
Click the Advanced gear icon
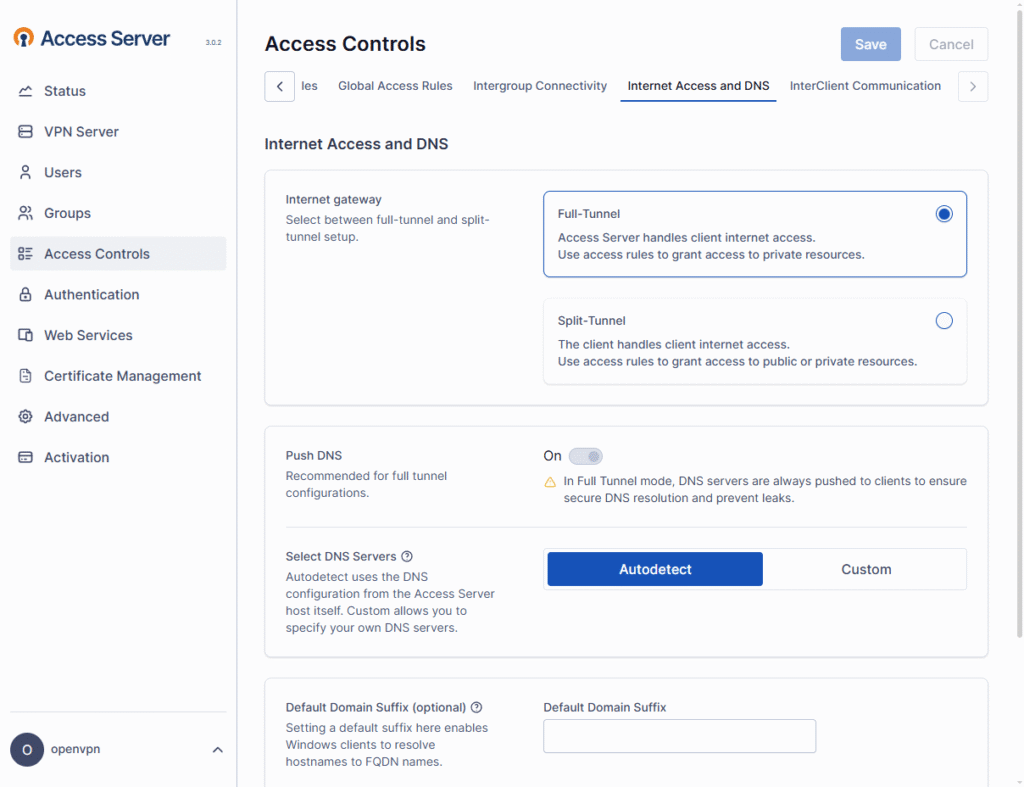pyautogui.click(x=26, y=417)
